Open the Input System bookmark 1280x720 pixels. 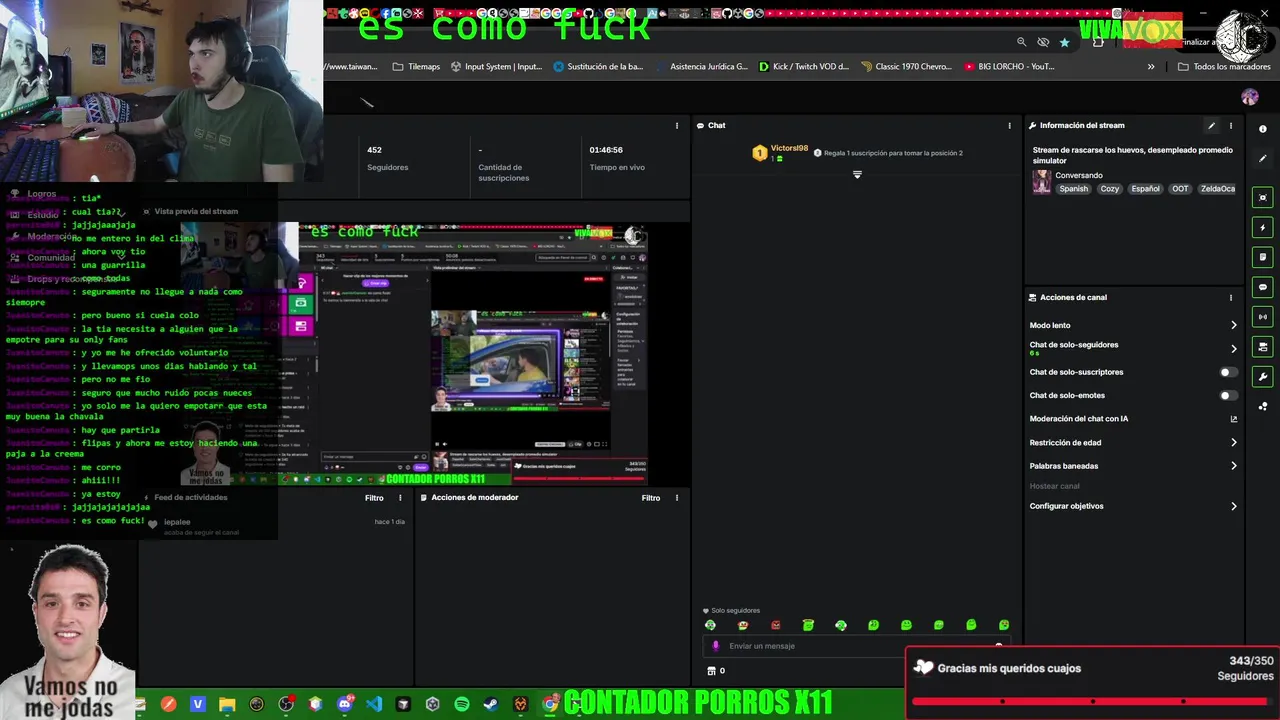click(x=496, y=67)
